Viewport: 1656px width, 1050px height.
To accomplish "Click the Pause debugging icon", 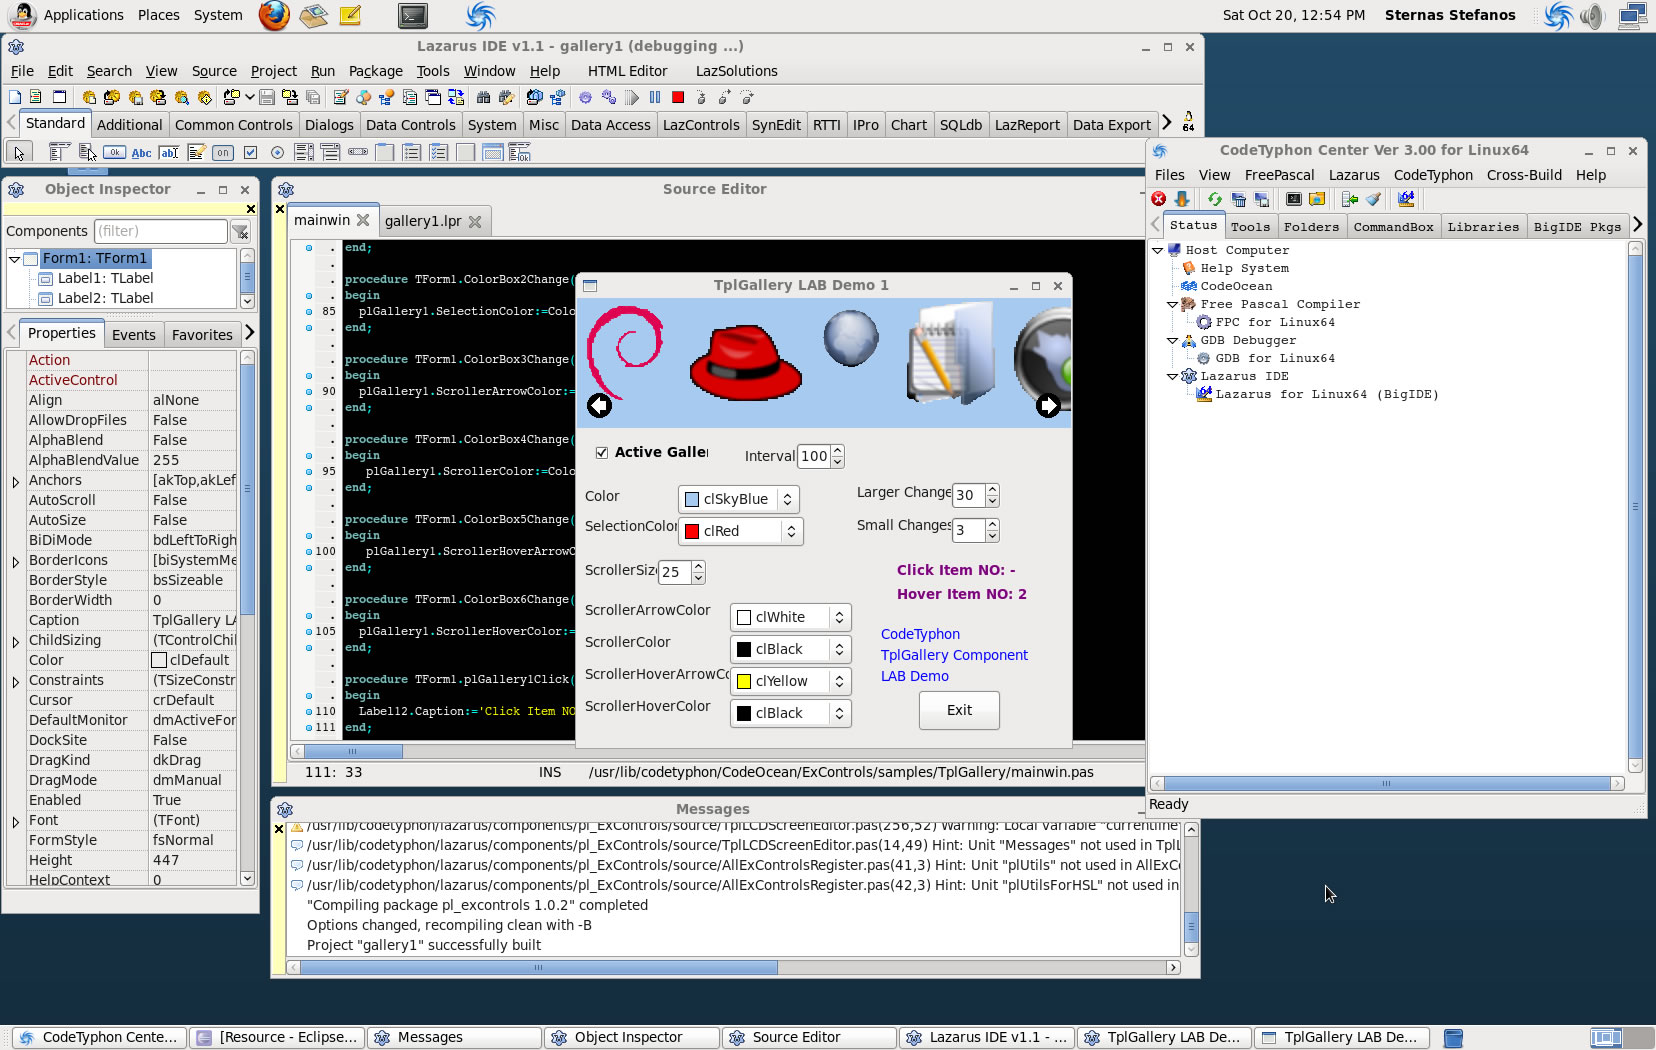I will [655, 97].
